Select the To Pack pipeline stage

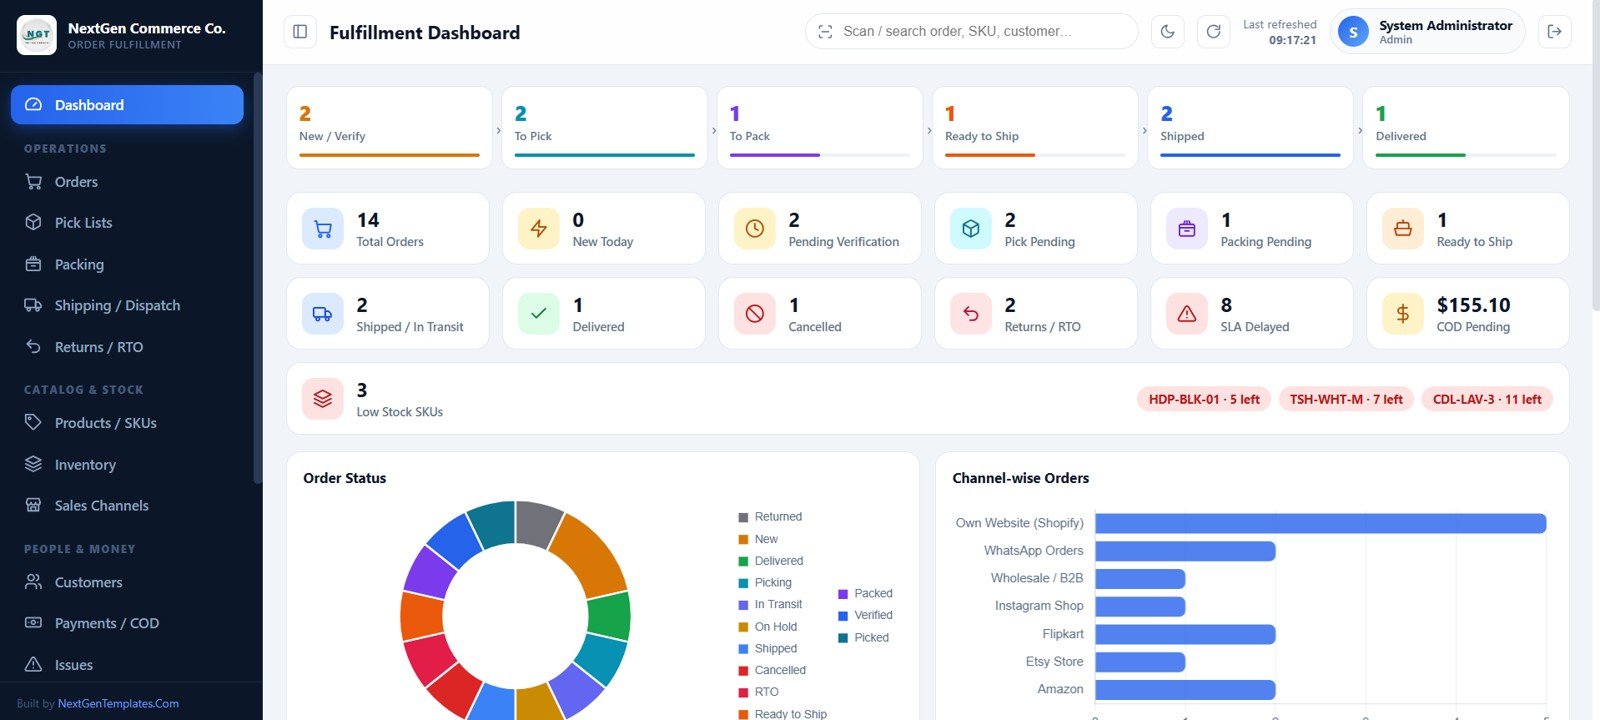coord(820,127)
